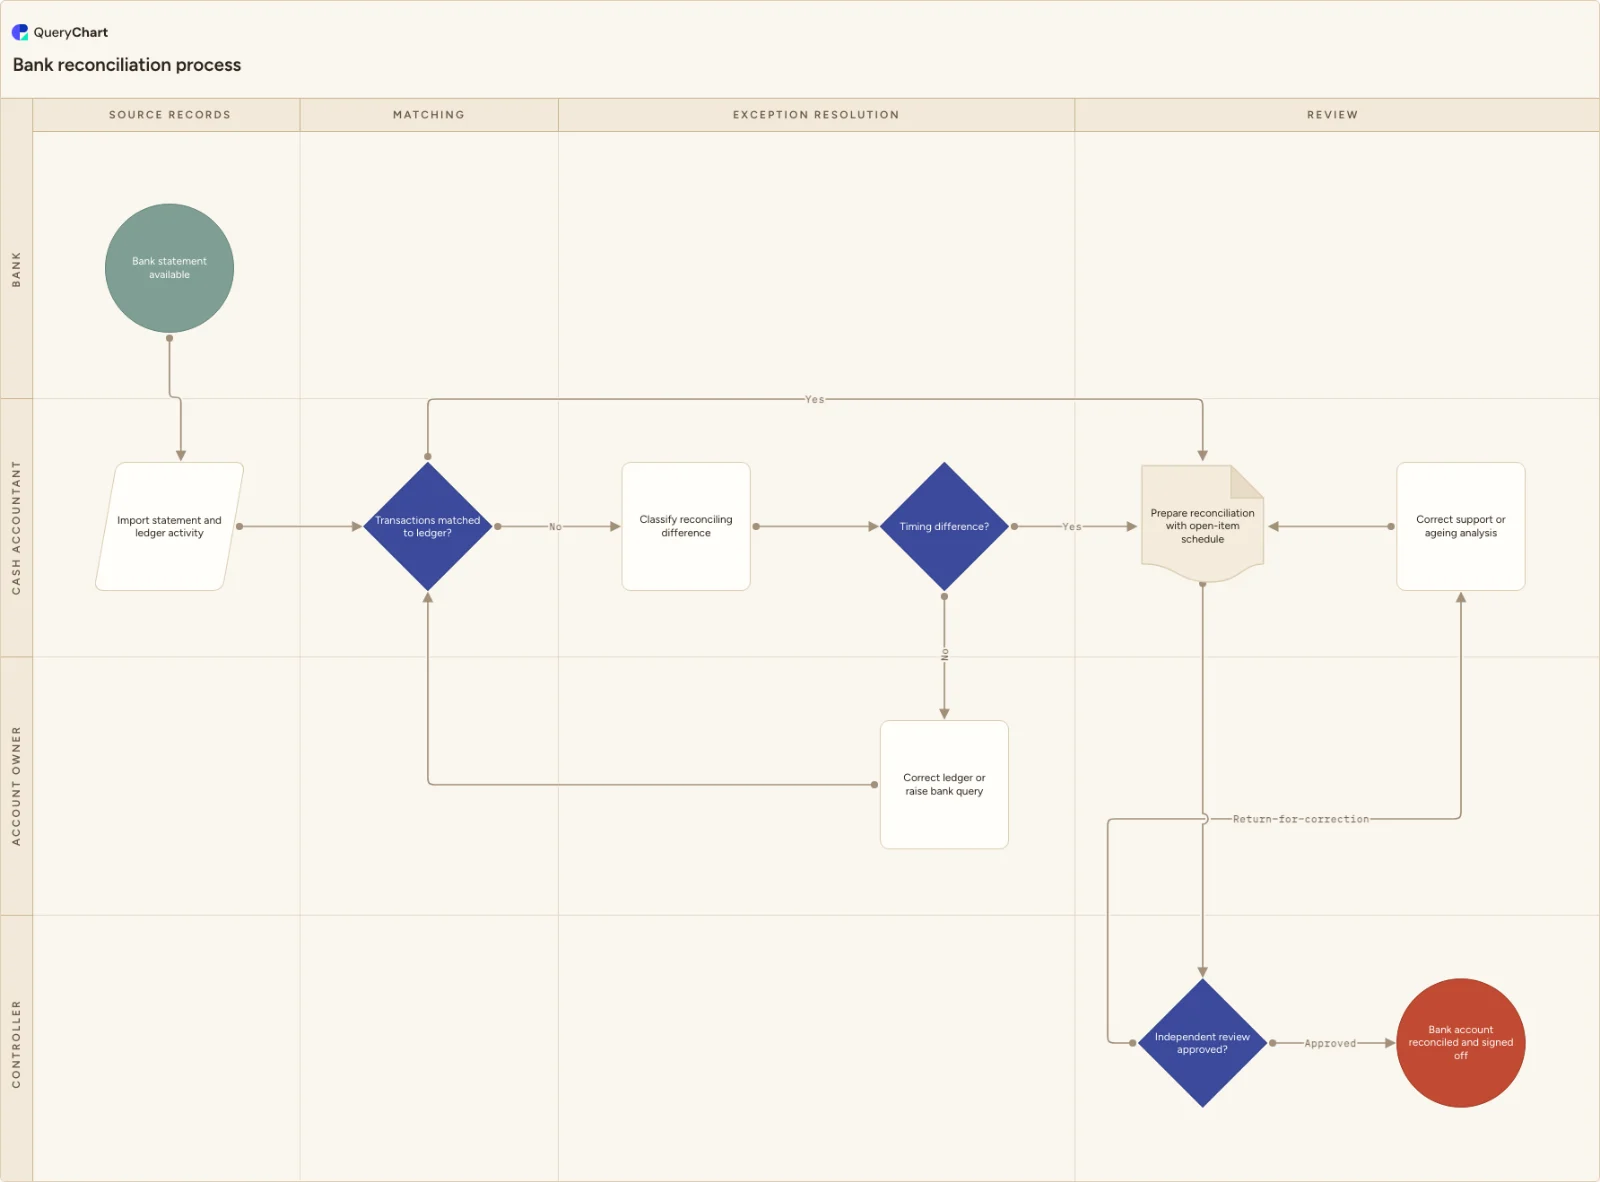Click the 'Timing difference?' decision diamond

click(x=944, y=526)
